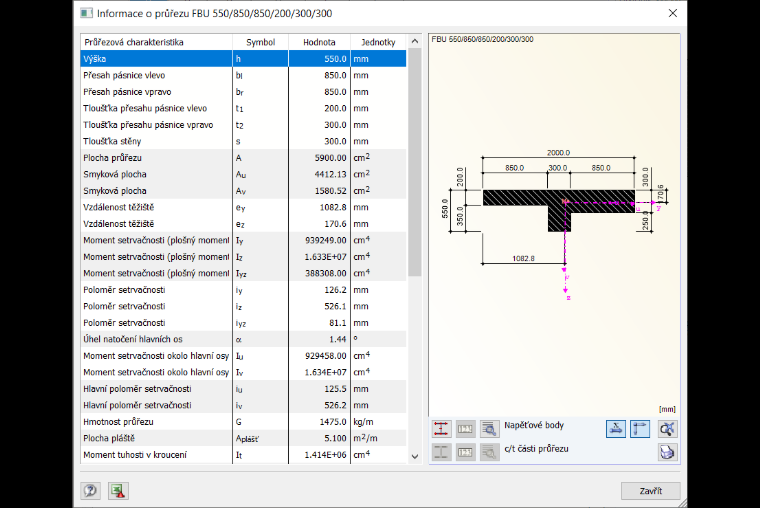
Task: Click the Zavřít button
Action: click(x=650, y=491)
